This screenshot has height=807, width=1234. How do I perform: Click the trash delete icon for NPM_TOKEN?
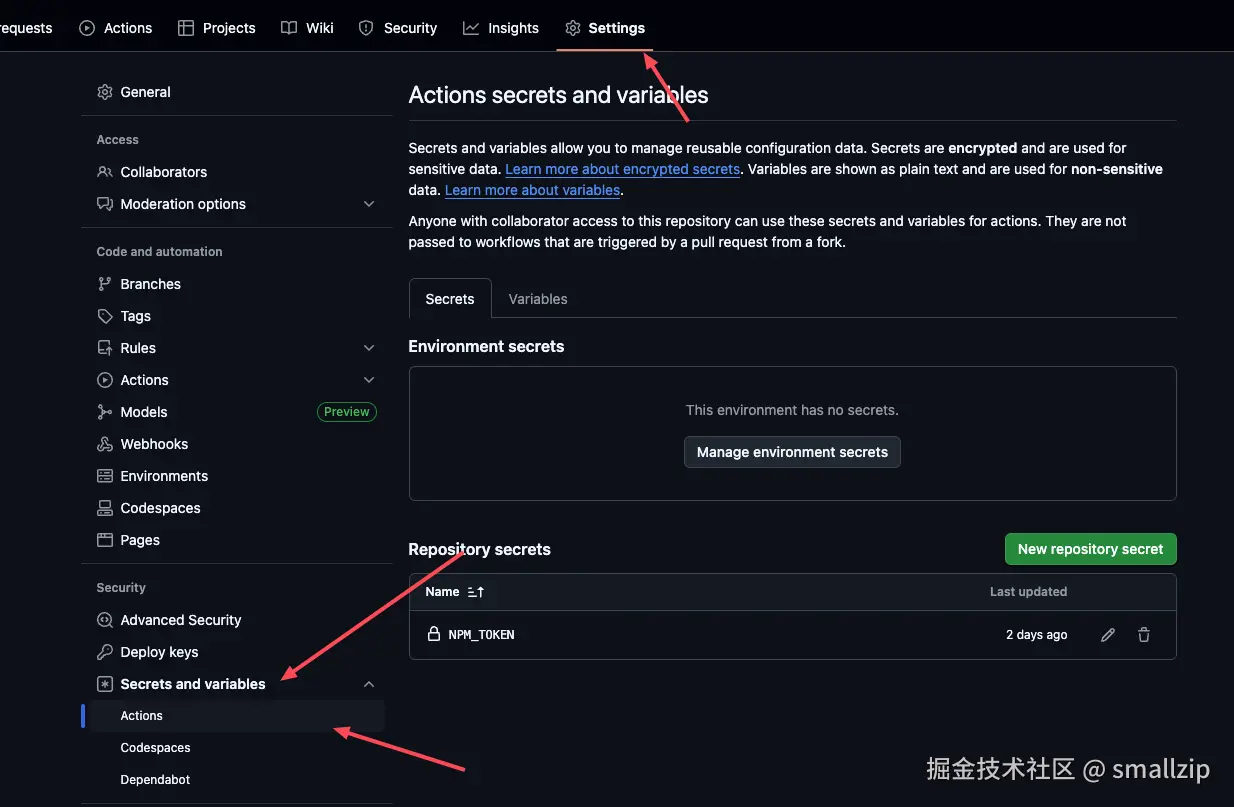[1144, 635]
